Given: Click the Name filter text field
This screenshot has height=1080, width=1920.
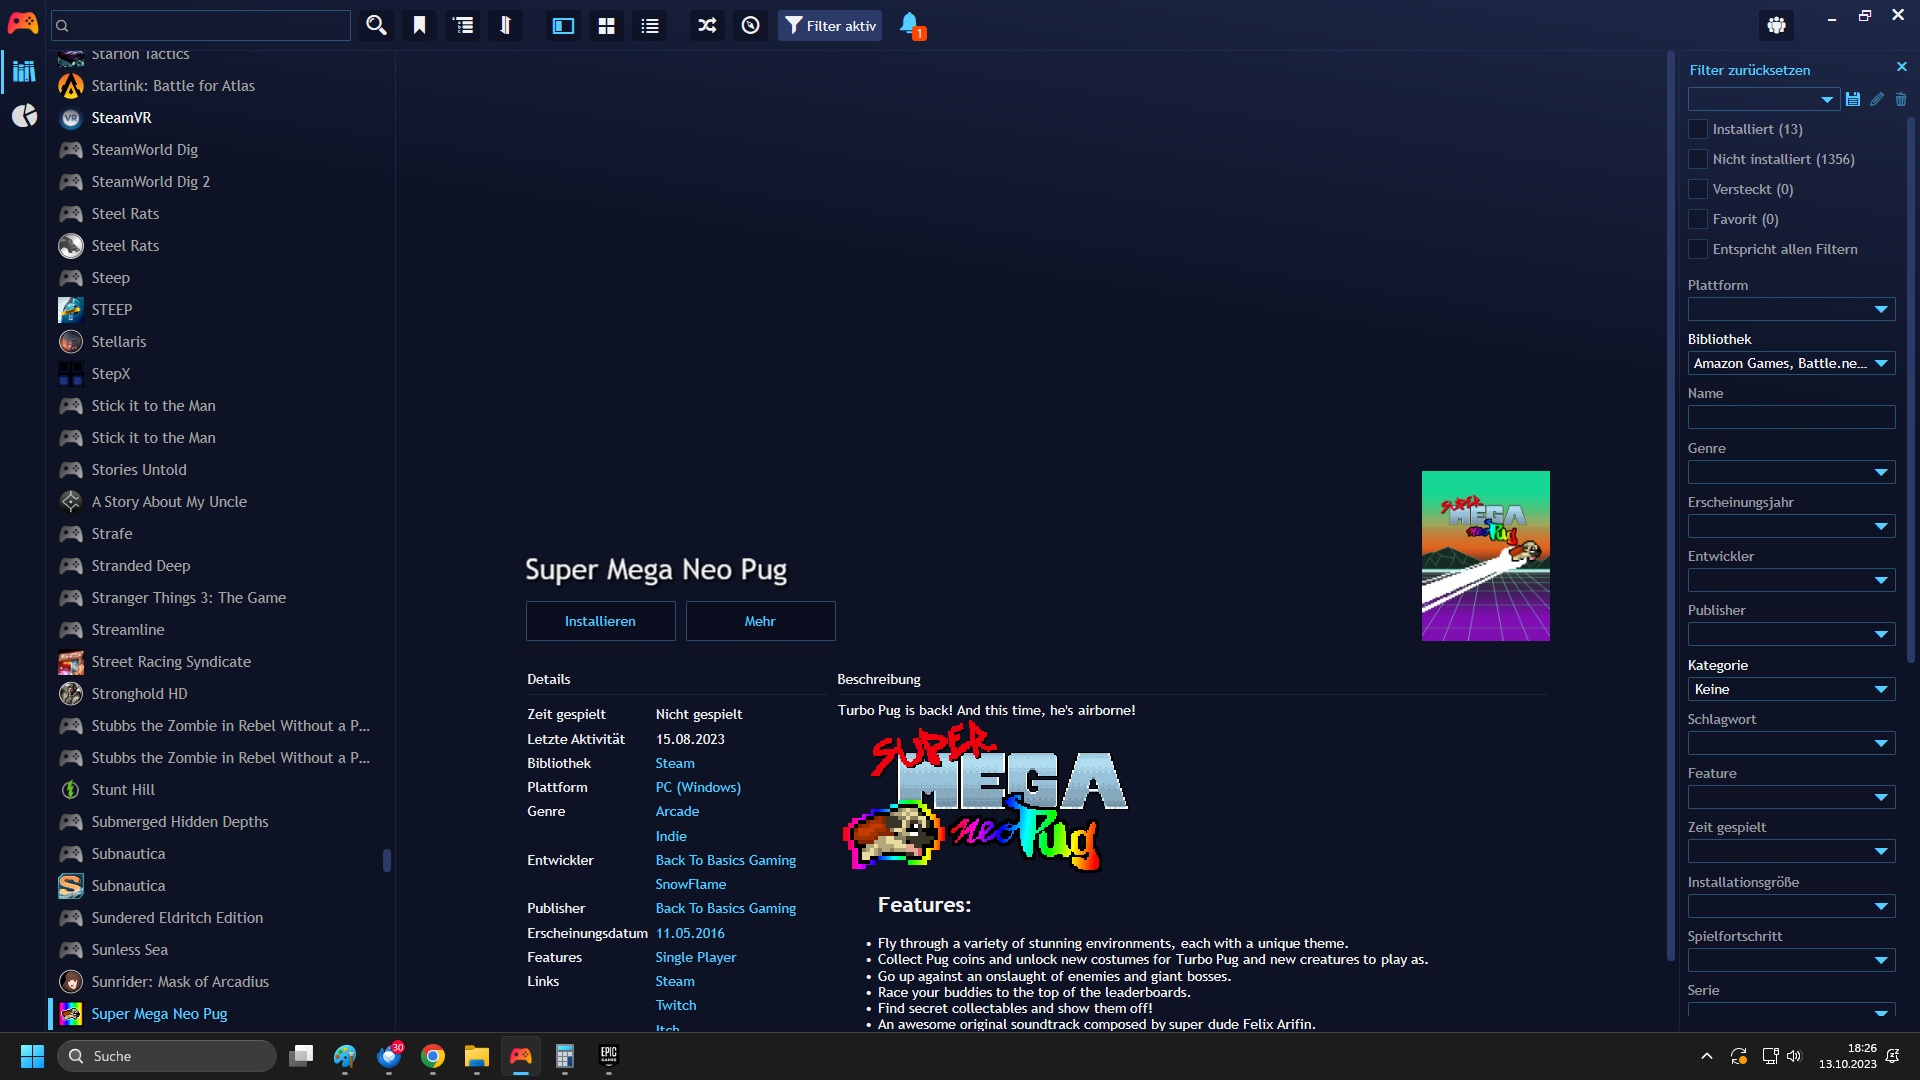Looking at the screenshot, I should 1790,417.
